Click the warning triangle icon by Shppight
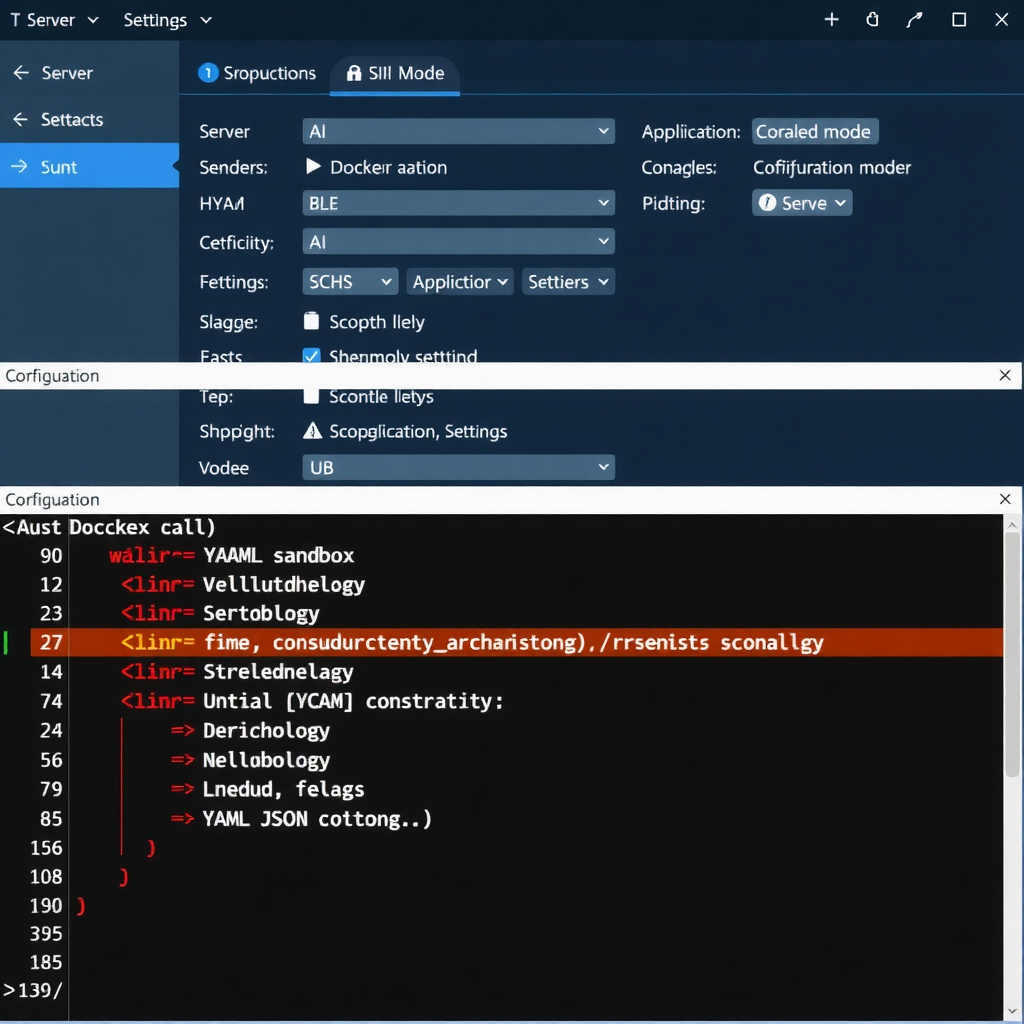 313,431
